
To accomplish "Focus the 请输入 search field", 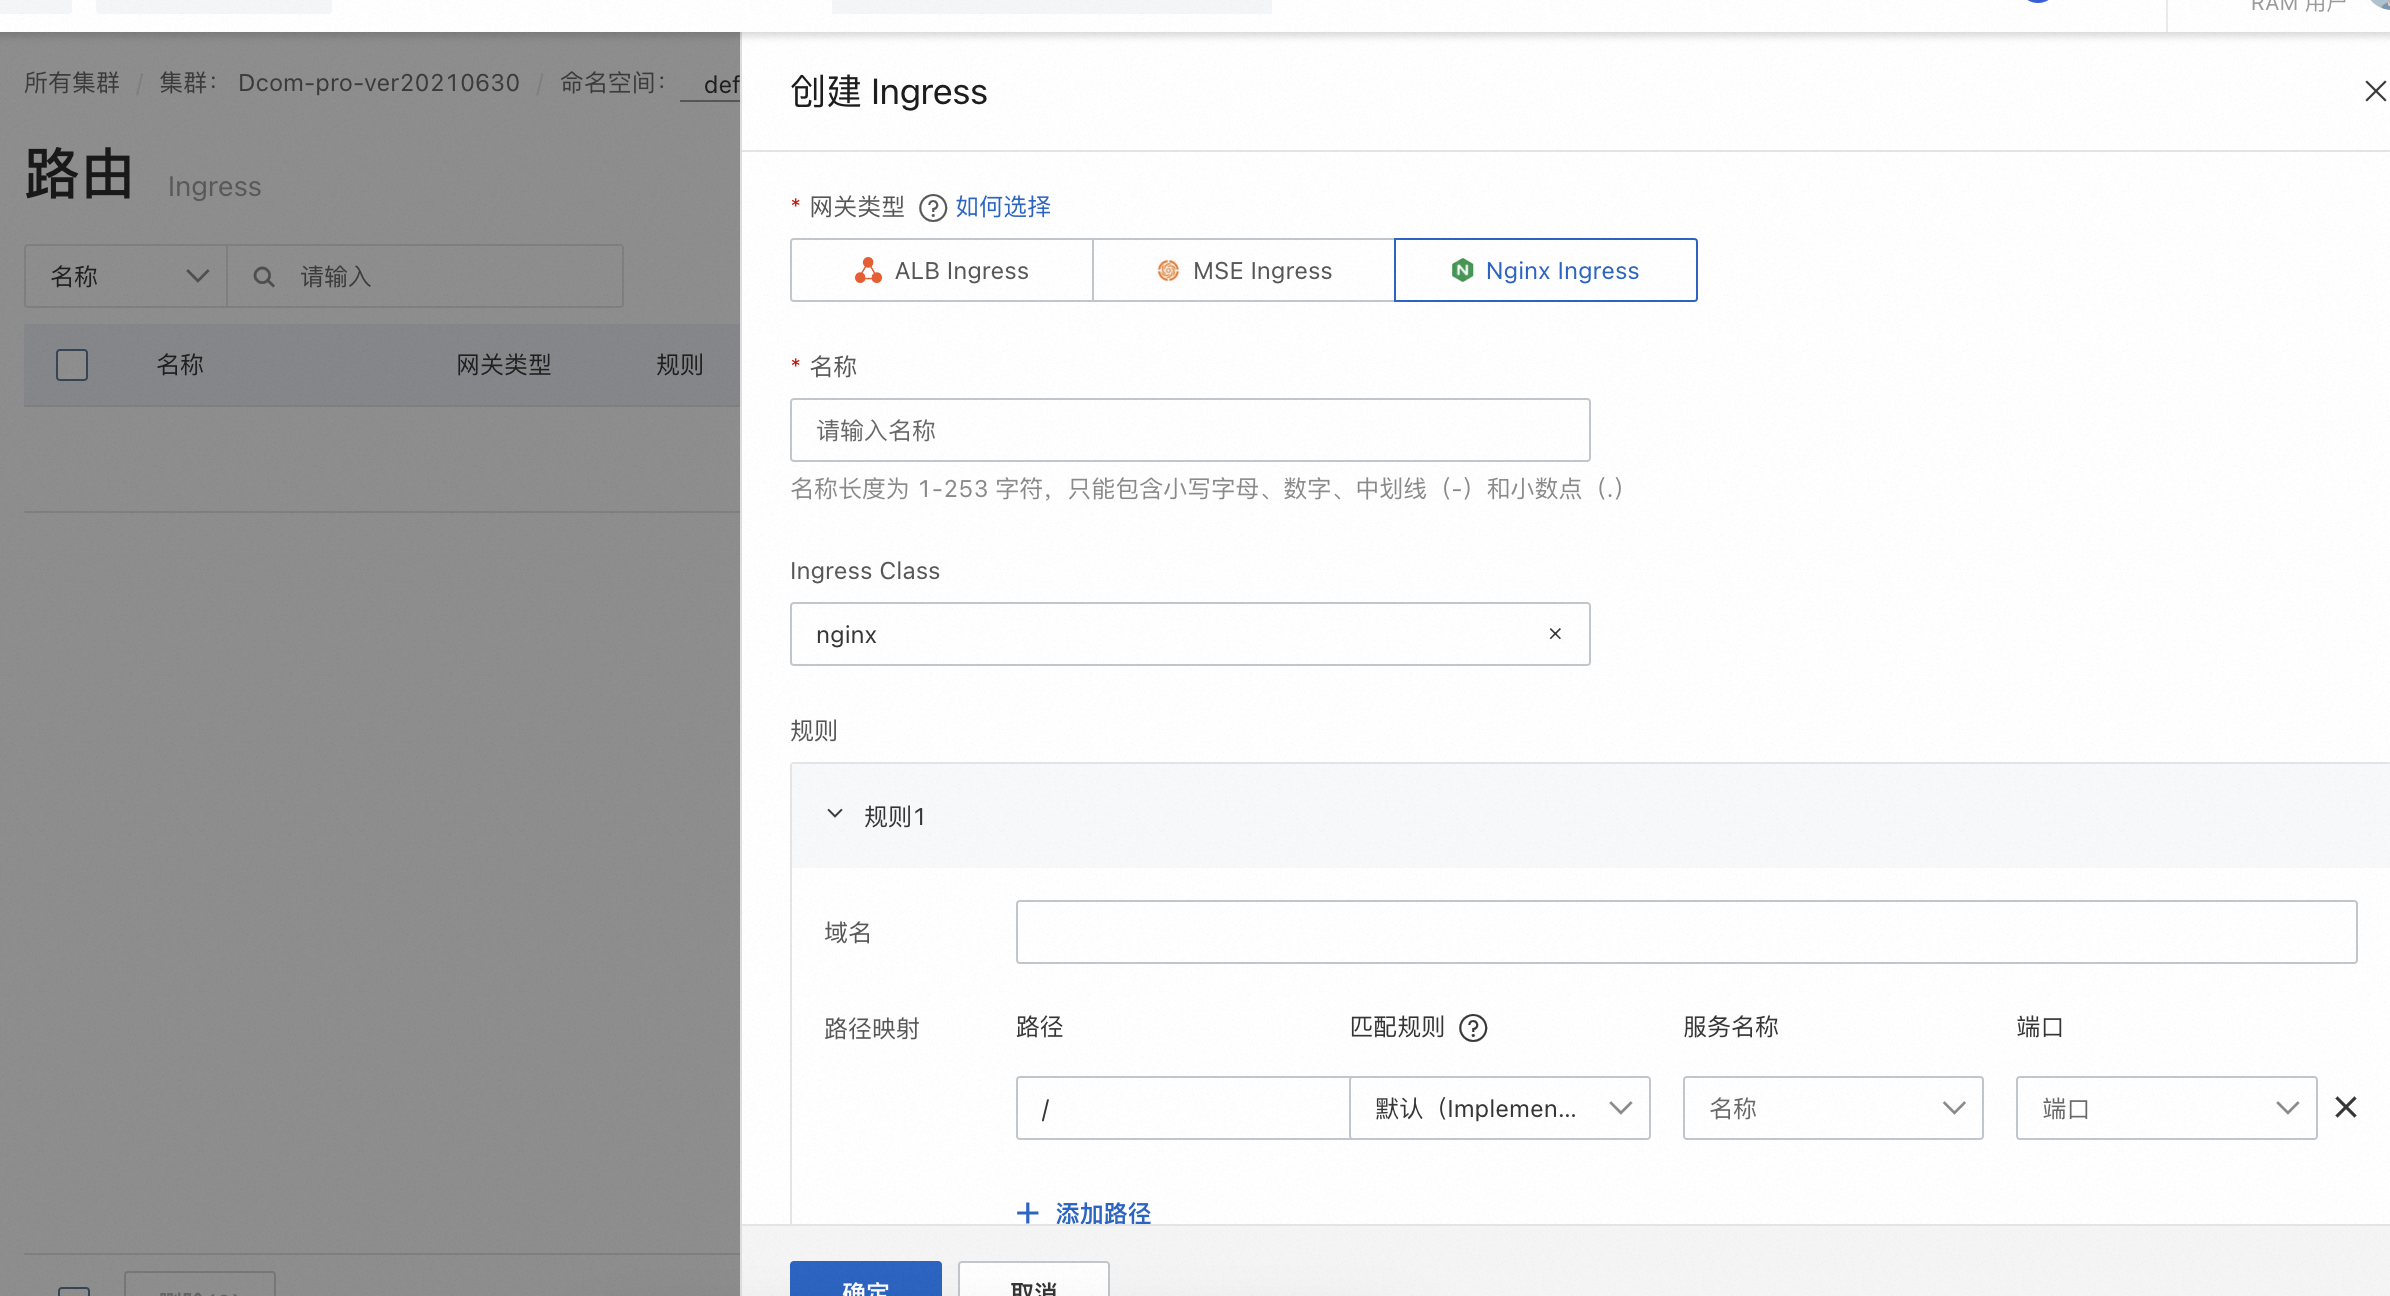I will 425,276.
